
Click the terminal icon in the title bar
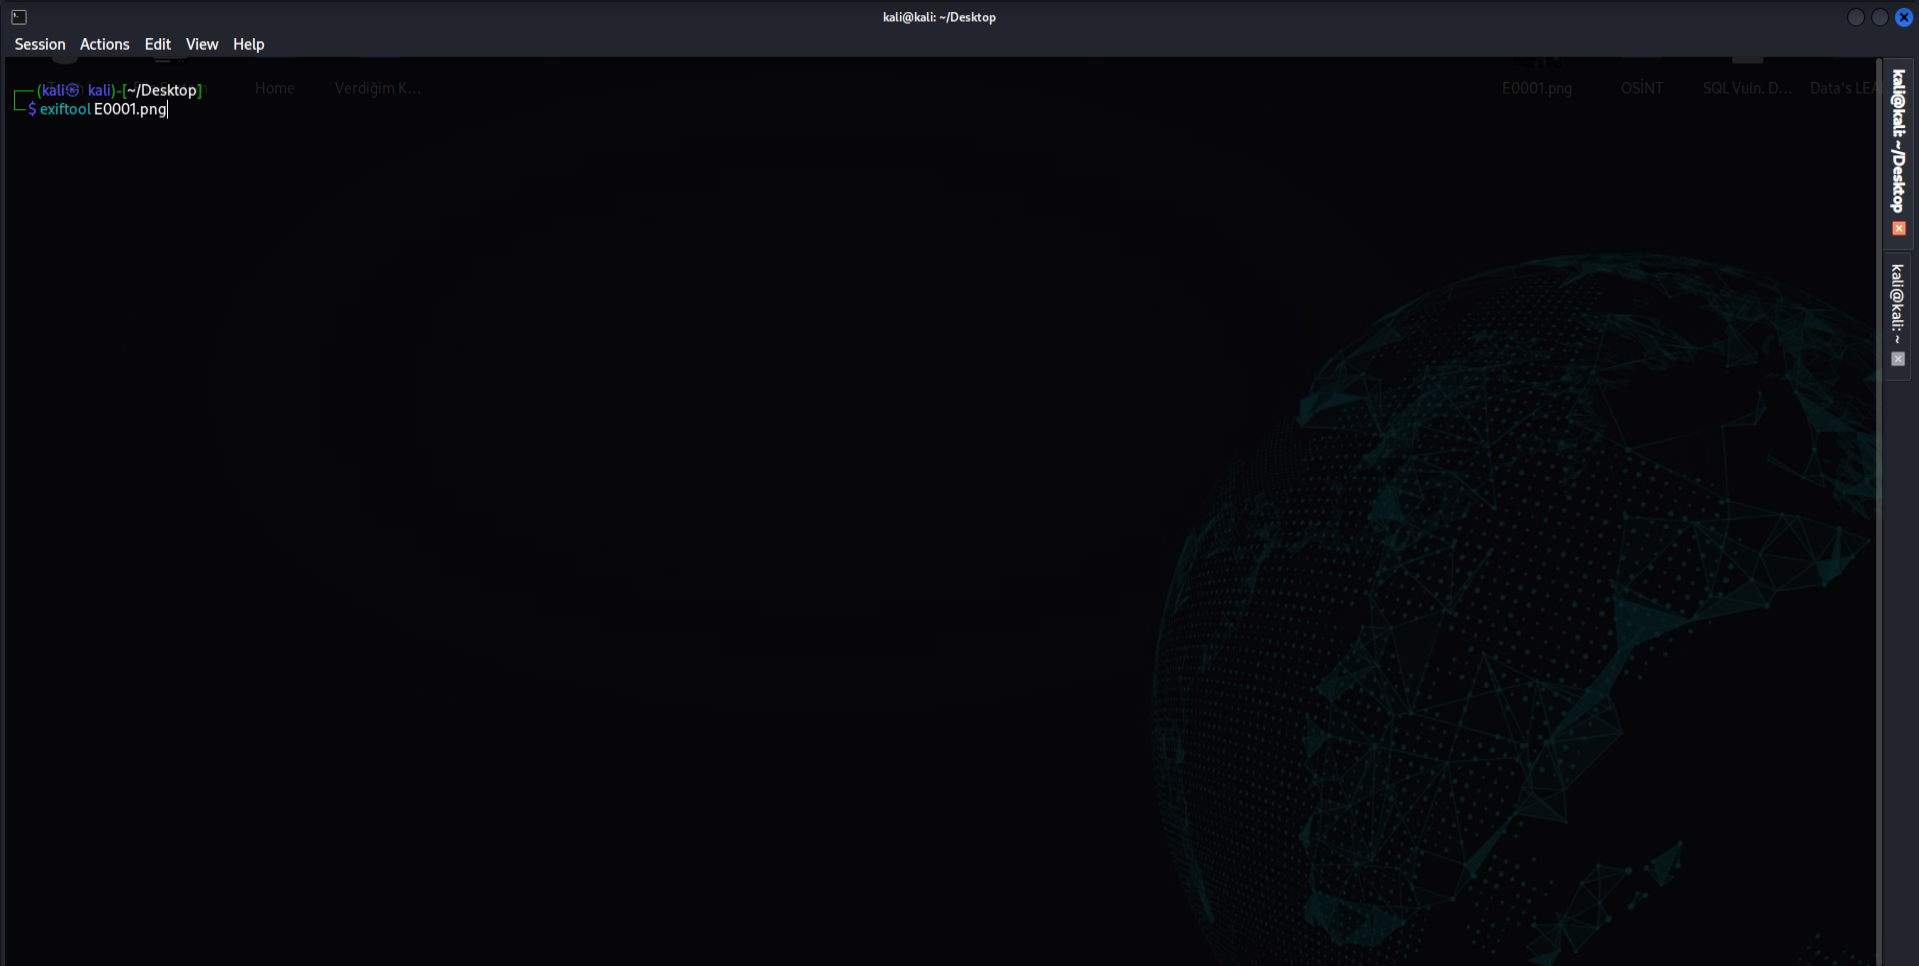click(x=19, y=17)
